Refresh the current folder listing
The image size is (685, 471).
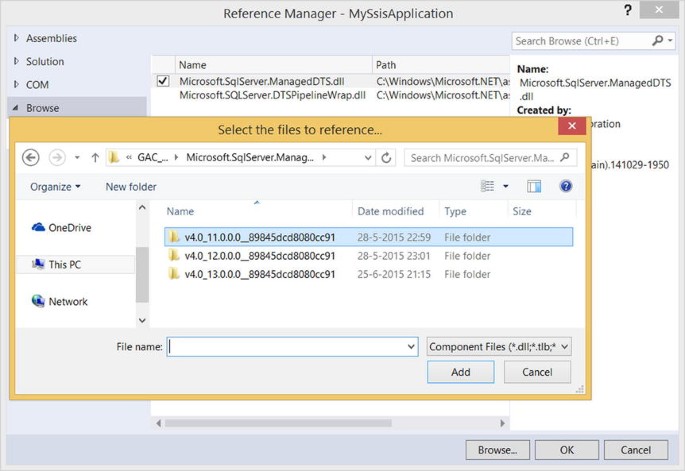click(x=386, y=158)
